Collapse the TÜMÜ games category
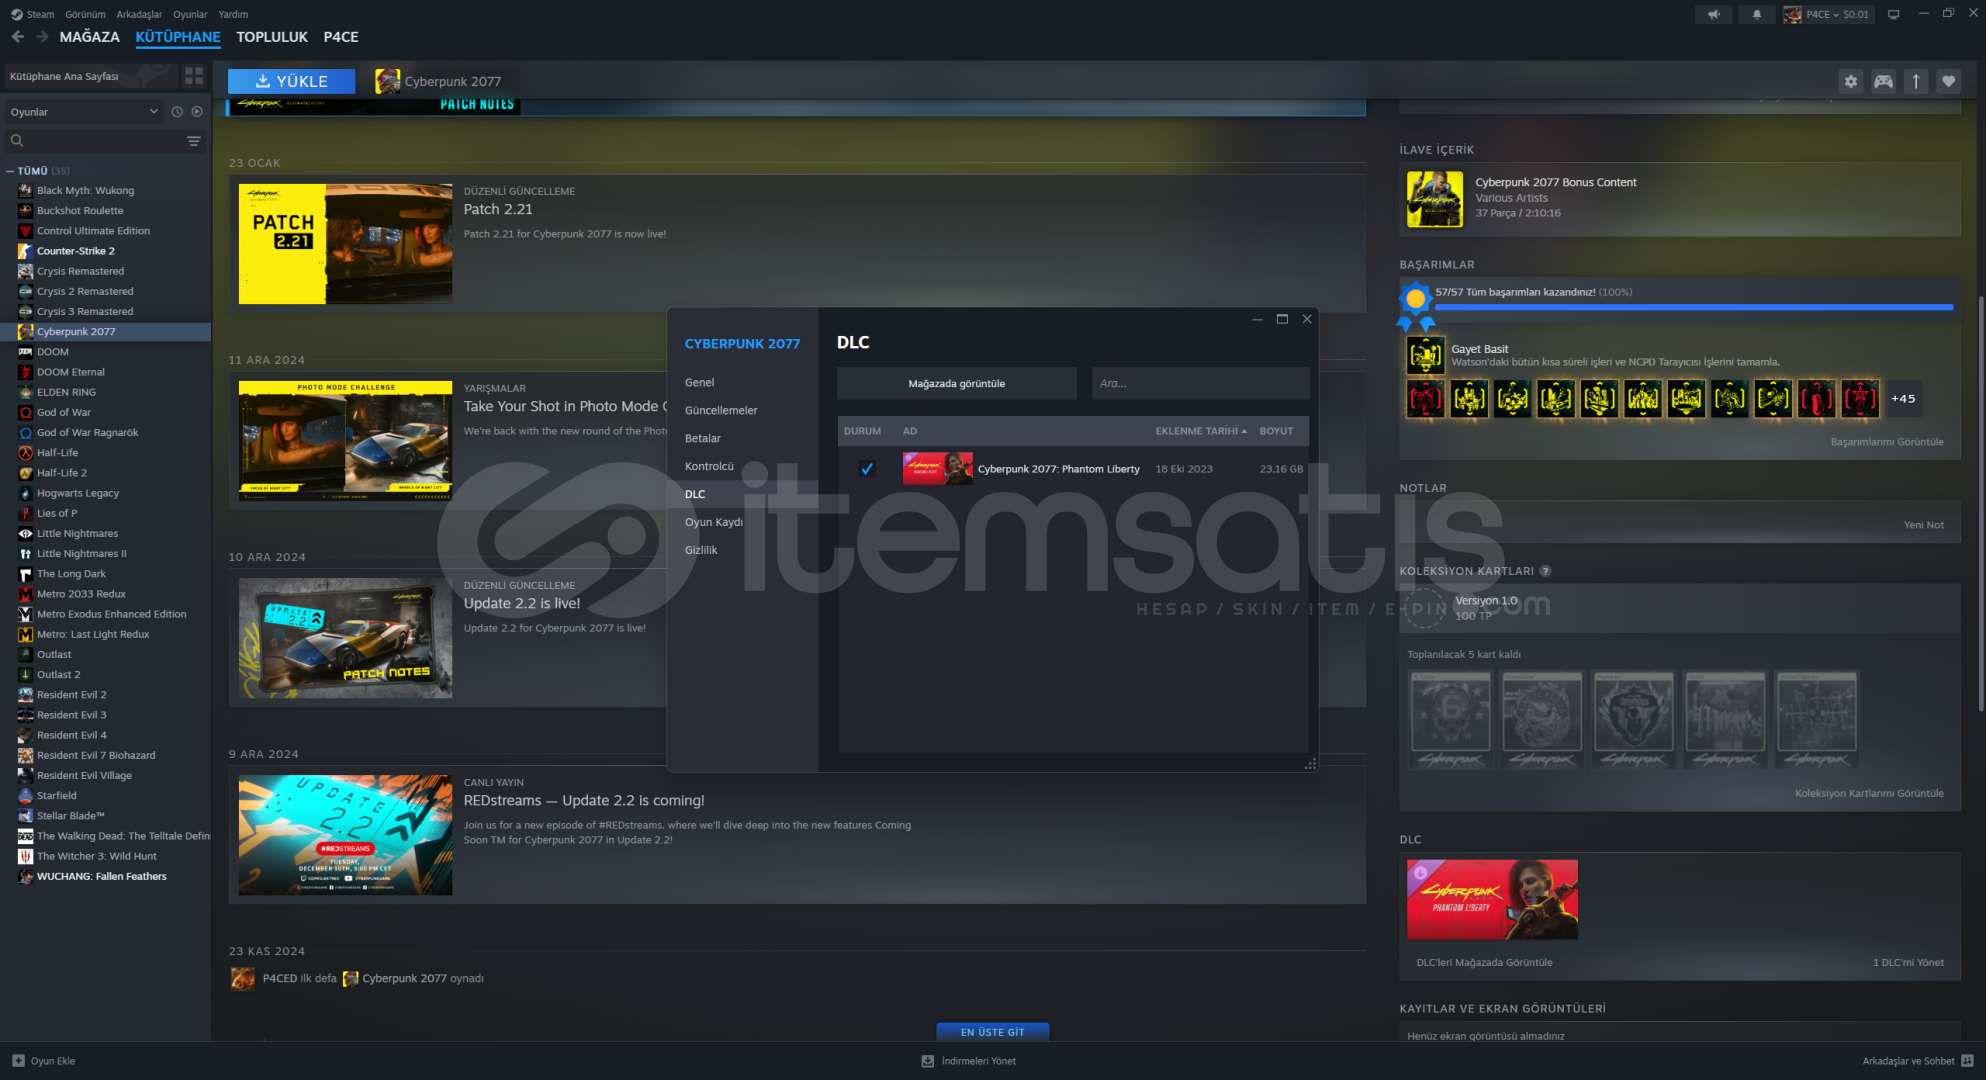 pos(10,171)
